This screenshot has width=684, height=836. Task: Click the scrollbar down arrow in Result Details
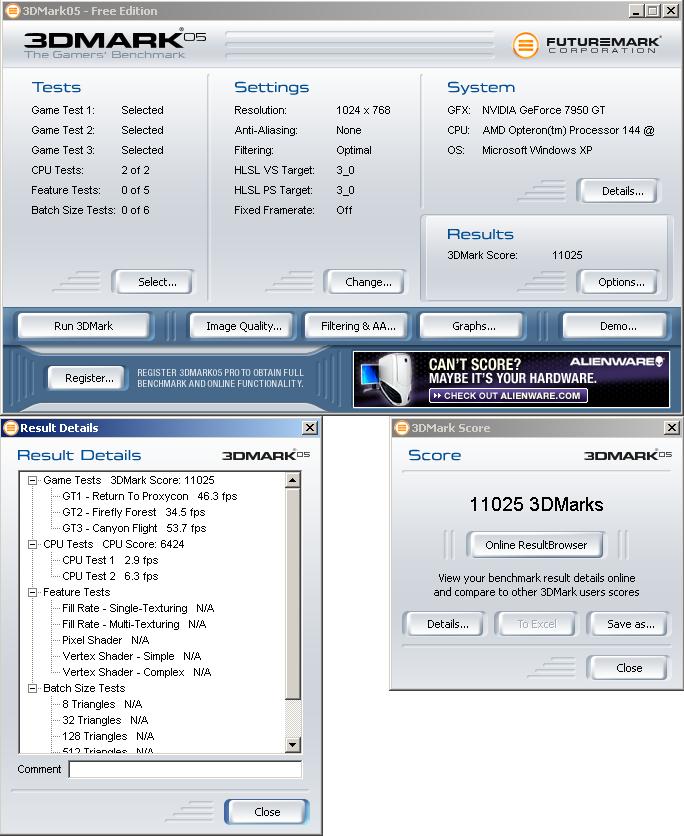click(x=293, y=744)
